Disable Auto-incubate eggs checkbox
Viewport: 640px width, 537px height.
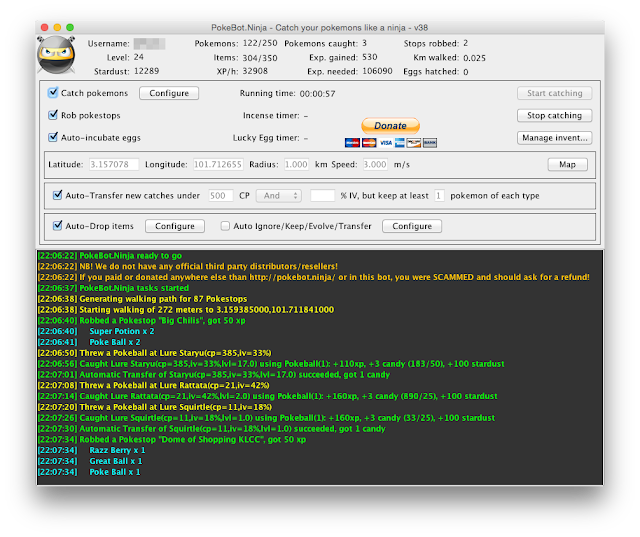[53, 137]
